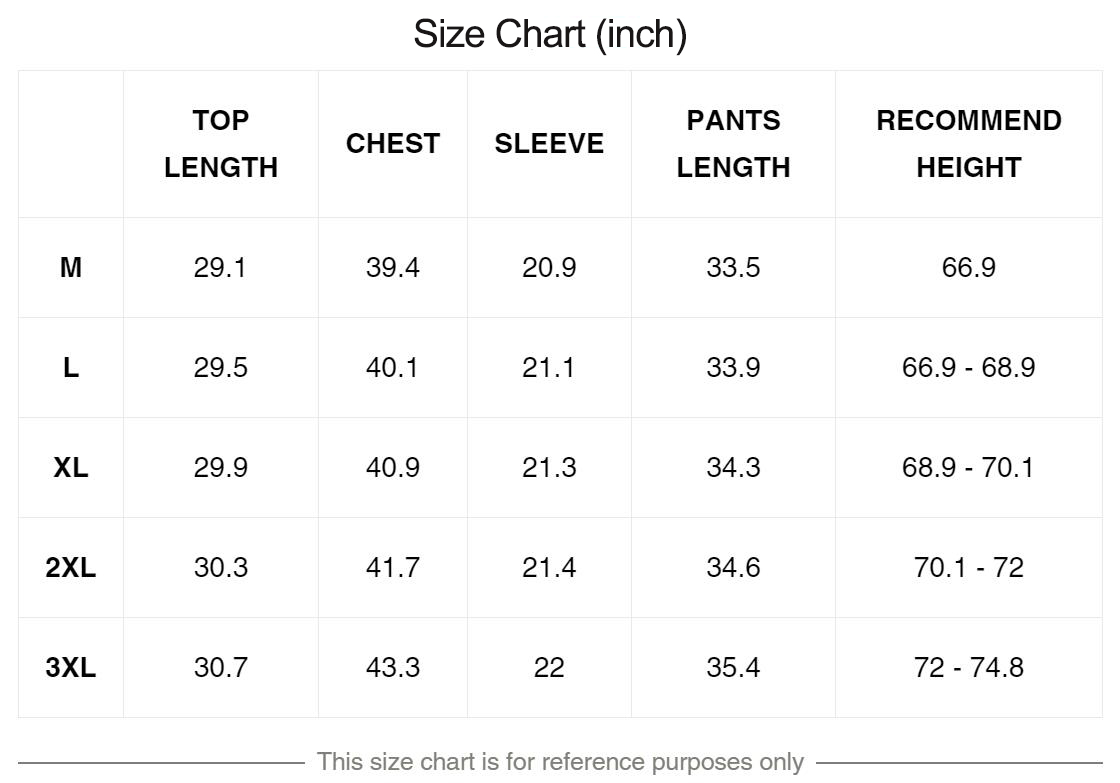The height and width of the screenshot is (783, 1120).
Task: Click the SLEEVE column header
Action: (x=549, y=144)
